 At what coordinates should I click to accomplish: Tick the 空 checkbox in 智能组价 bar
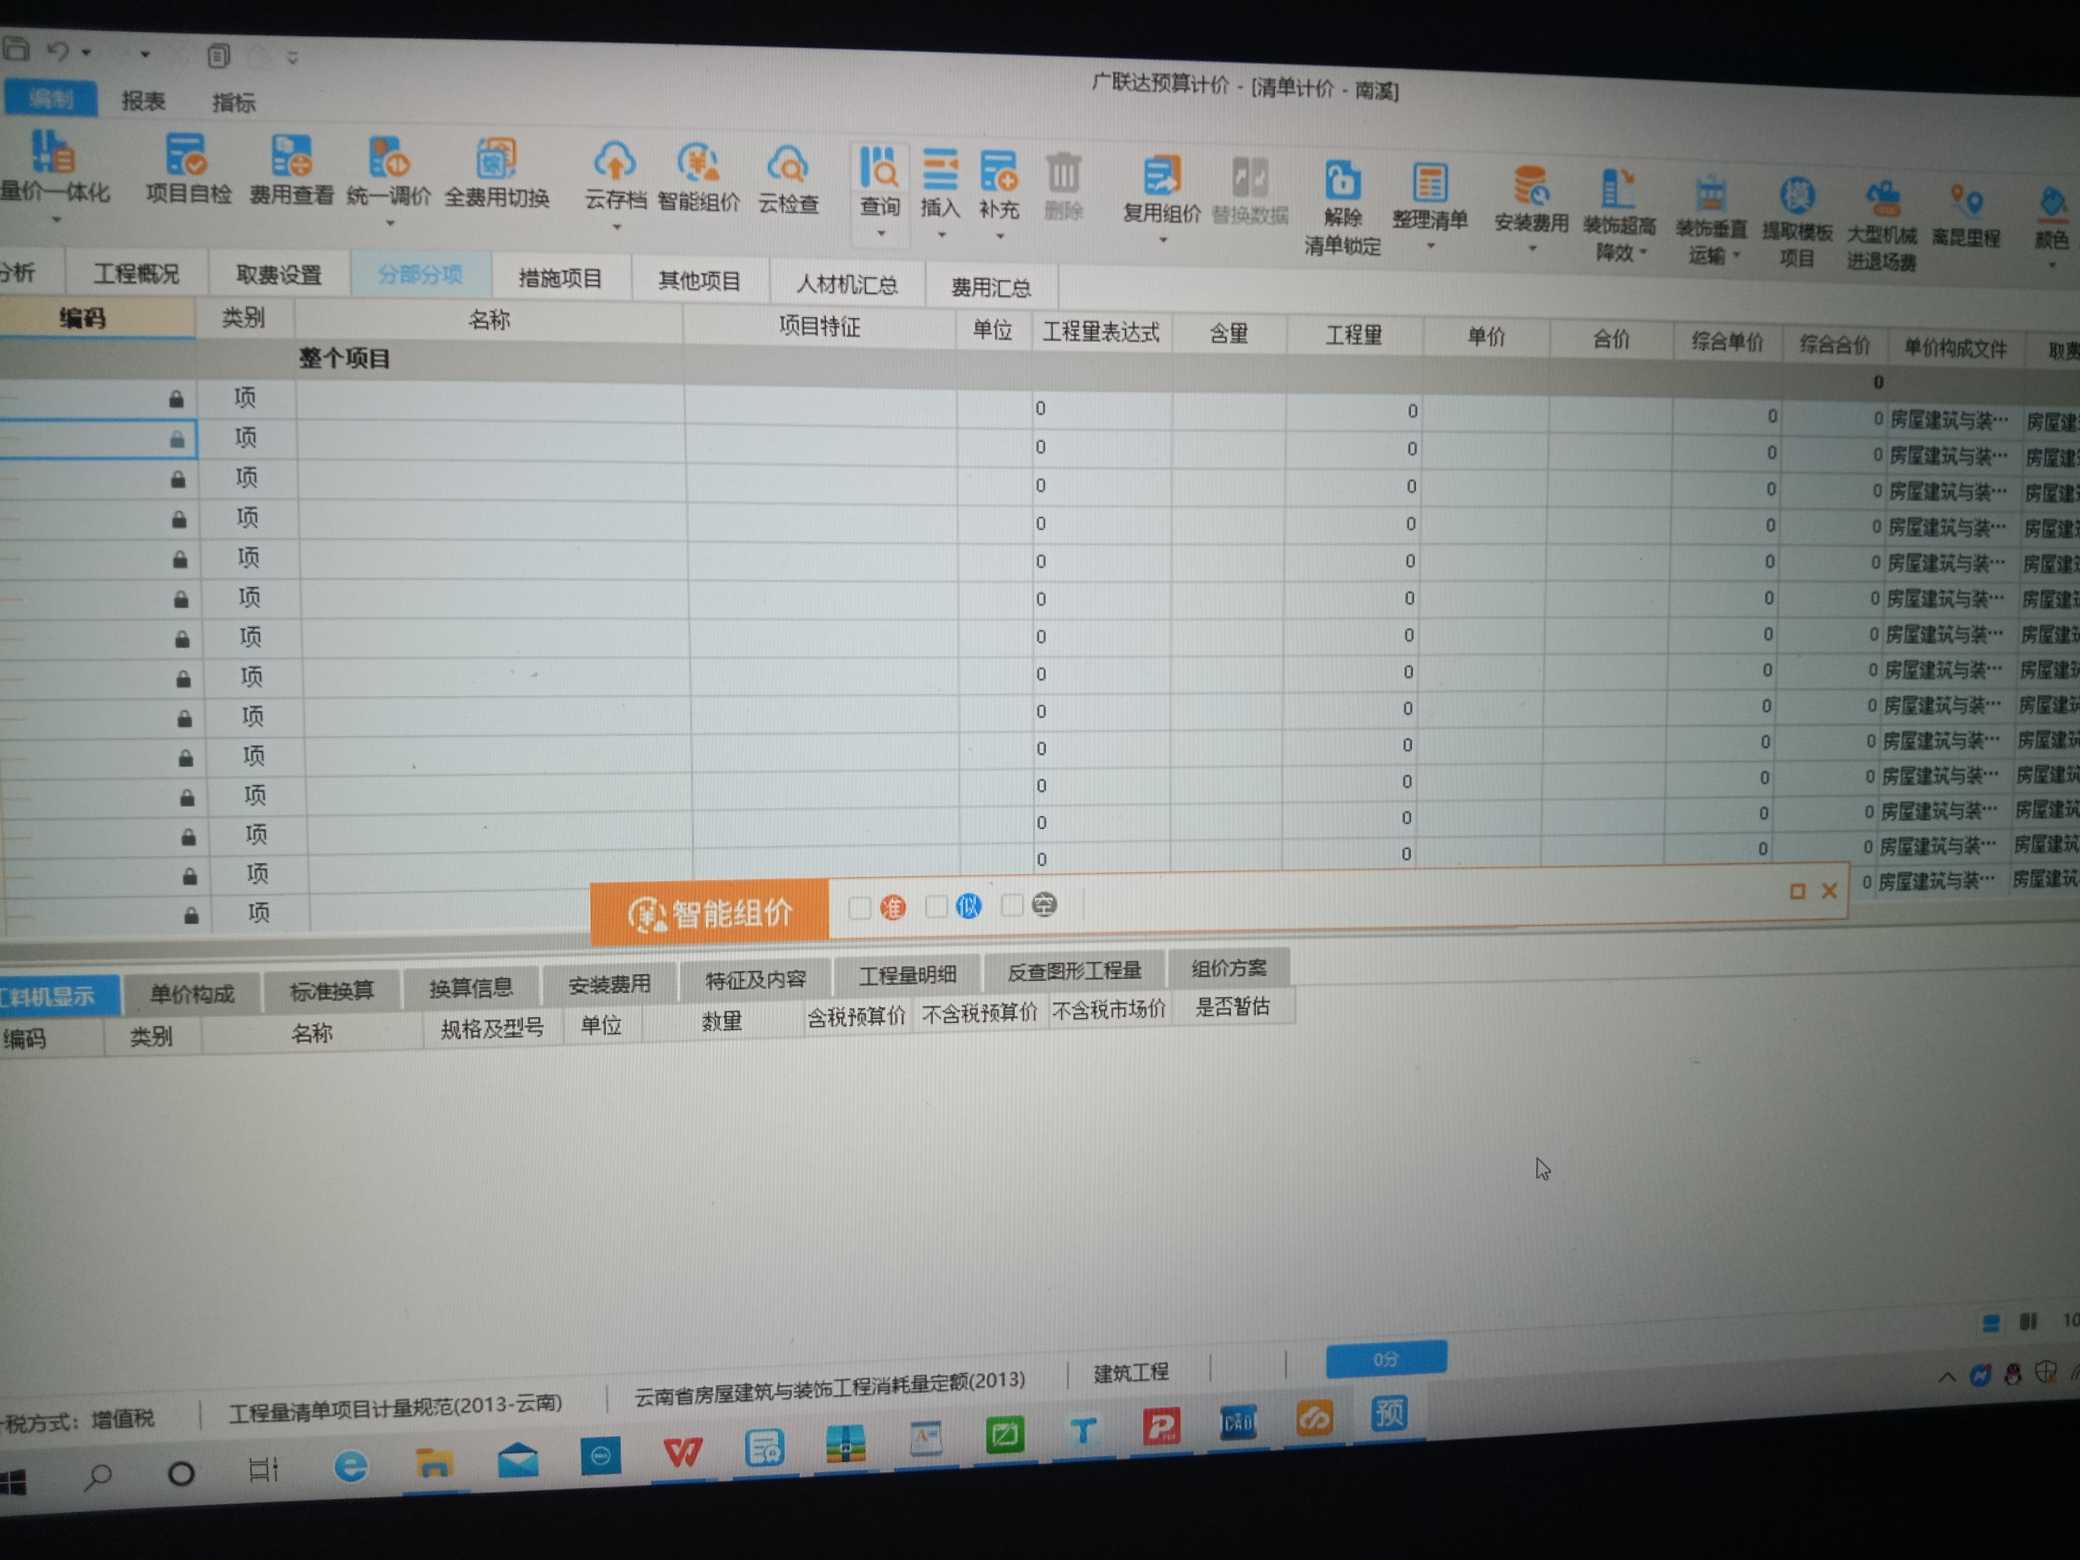(1011, 905)
